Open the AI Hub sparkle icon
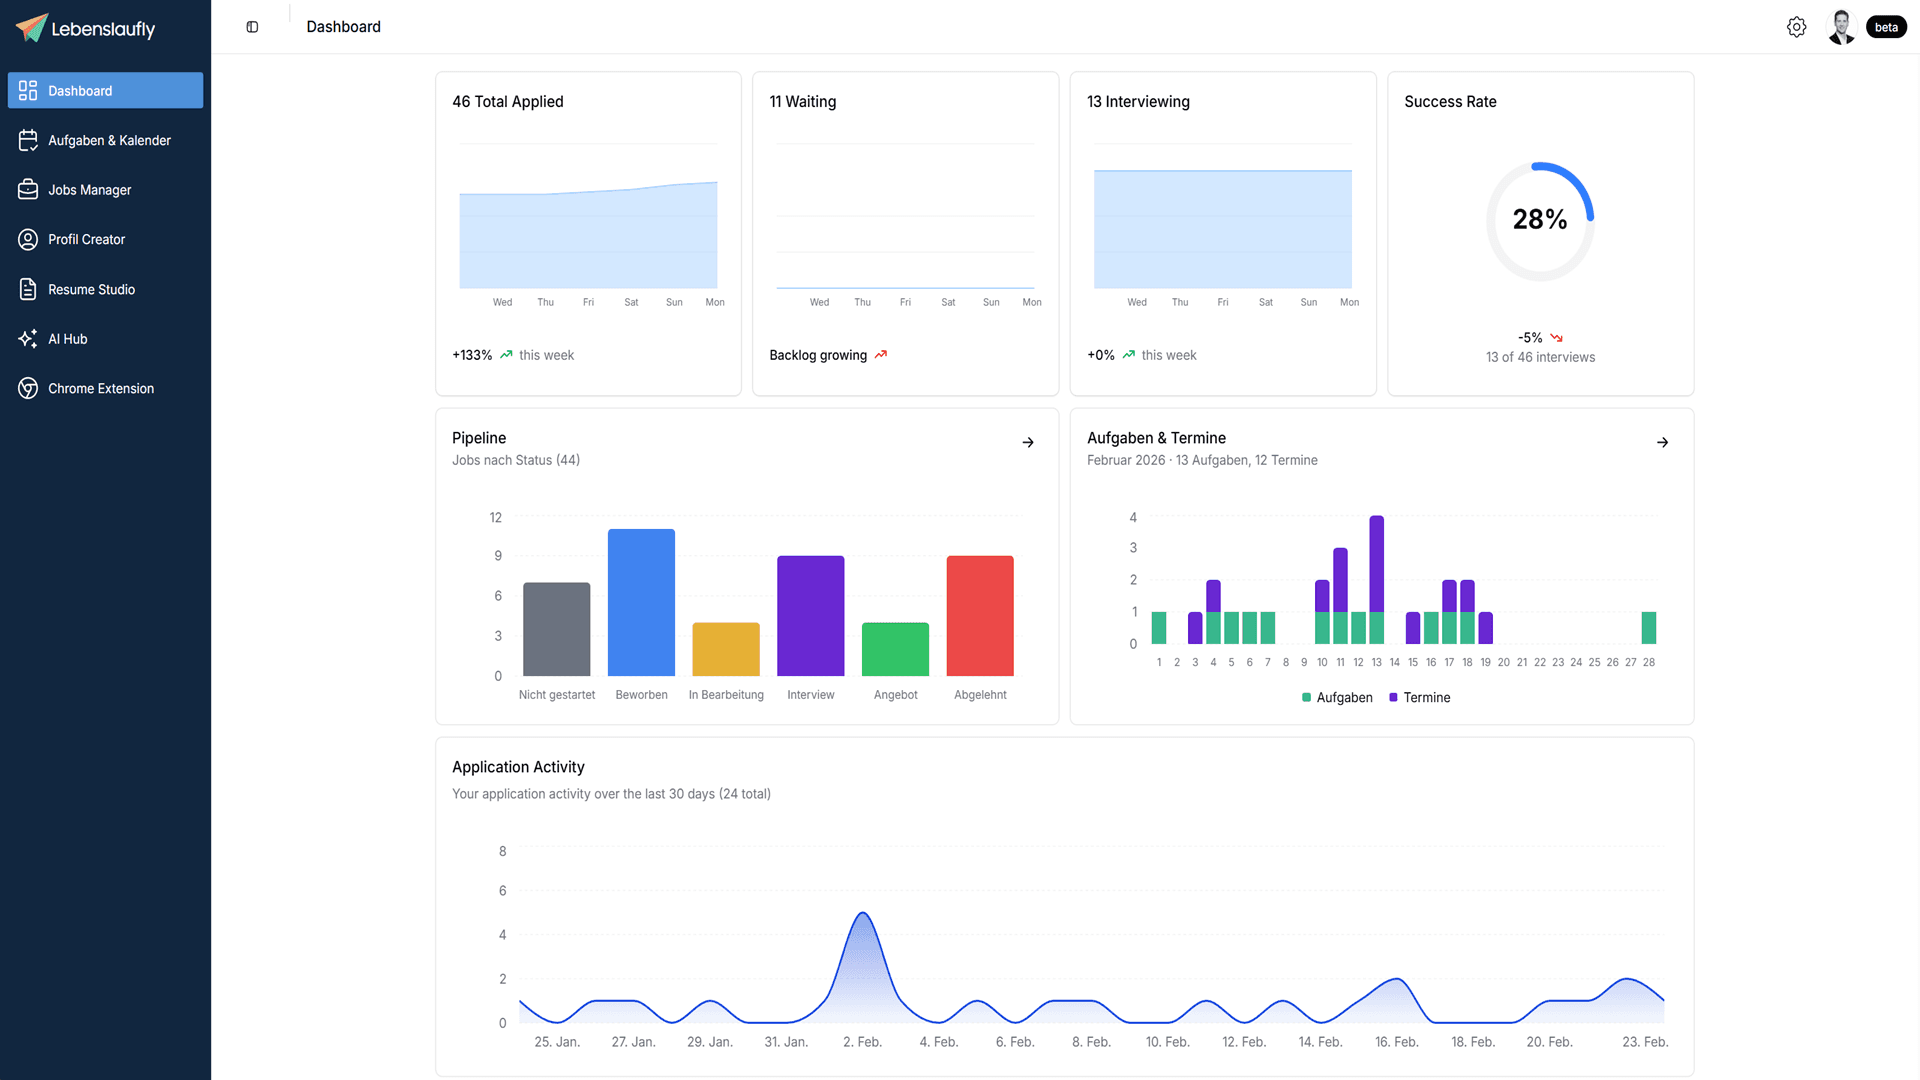This screenshot has width=1920, height=1080. click(x=27, y=339)
